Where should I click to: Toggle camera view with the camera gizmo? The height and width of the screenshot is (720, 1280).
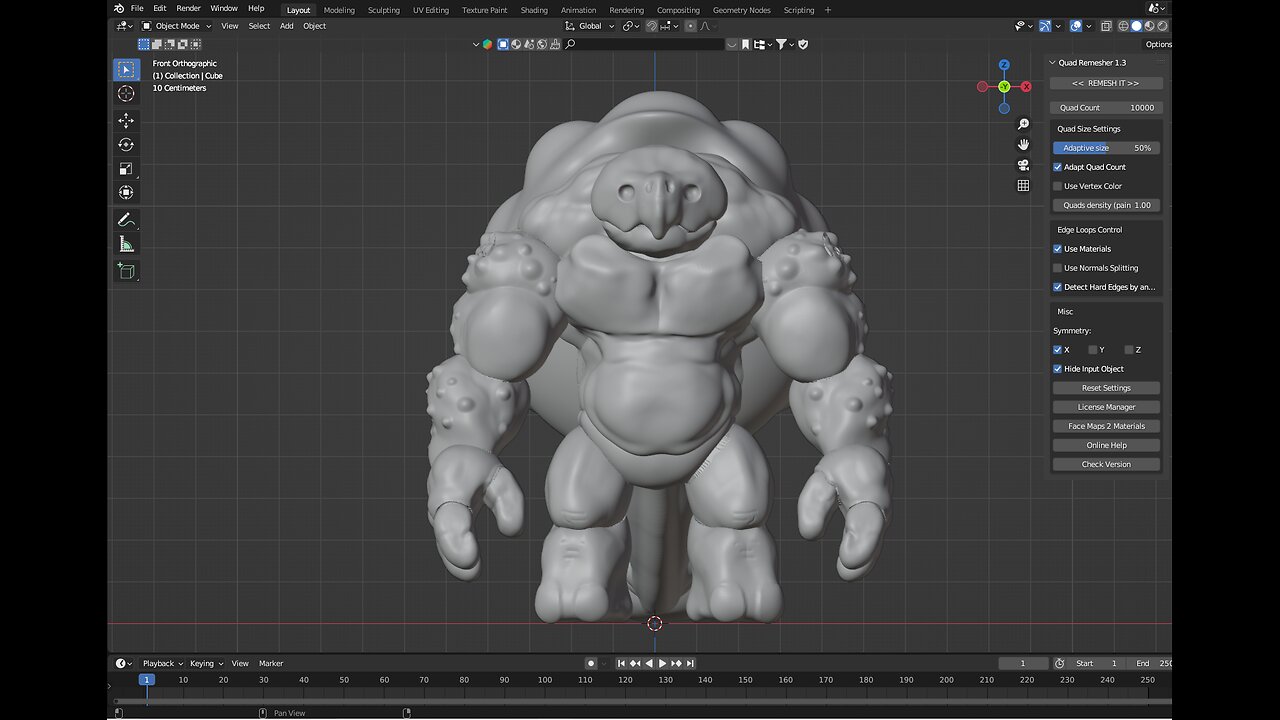tap(1023, 165)
